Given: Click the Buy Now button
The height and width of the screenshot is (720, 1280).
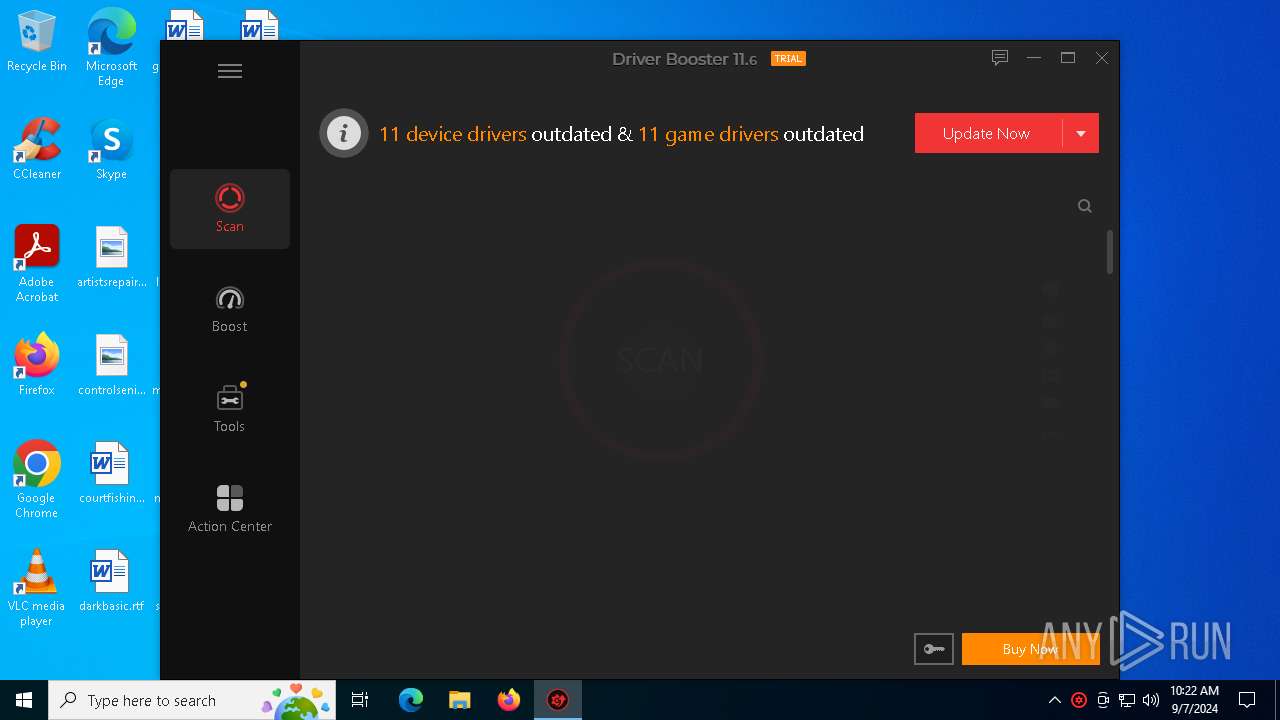Looking at the screenshot, I should (1030, 649).
